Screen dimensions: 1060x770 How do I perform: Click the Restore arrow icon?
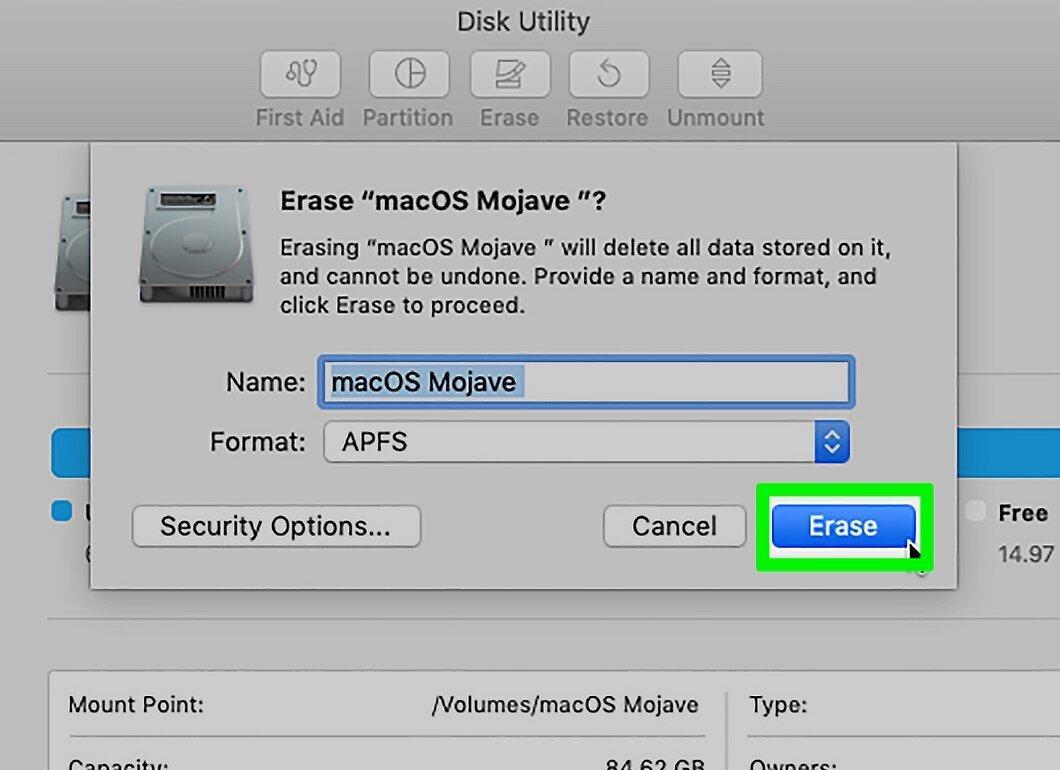click(609, 74)
